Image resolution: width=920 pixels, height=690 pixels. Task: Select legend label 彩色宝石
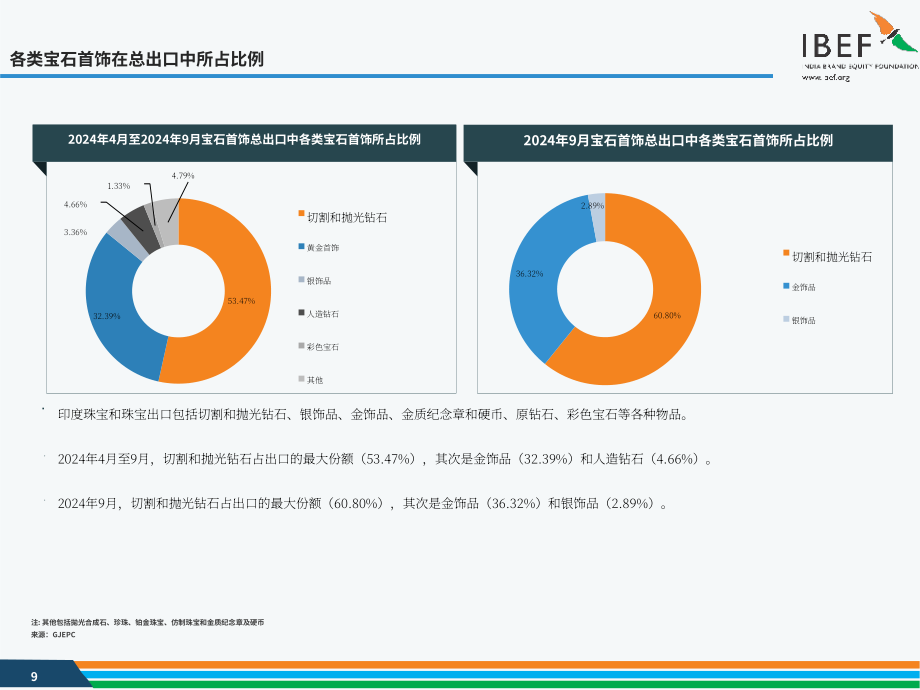point(323,347)
